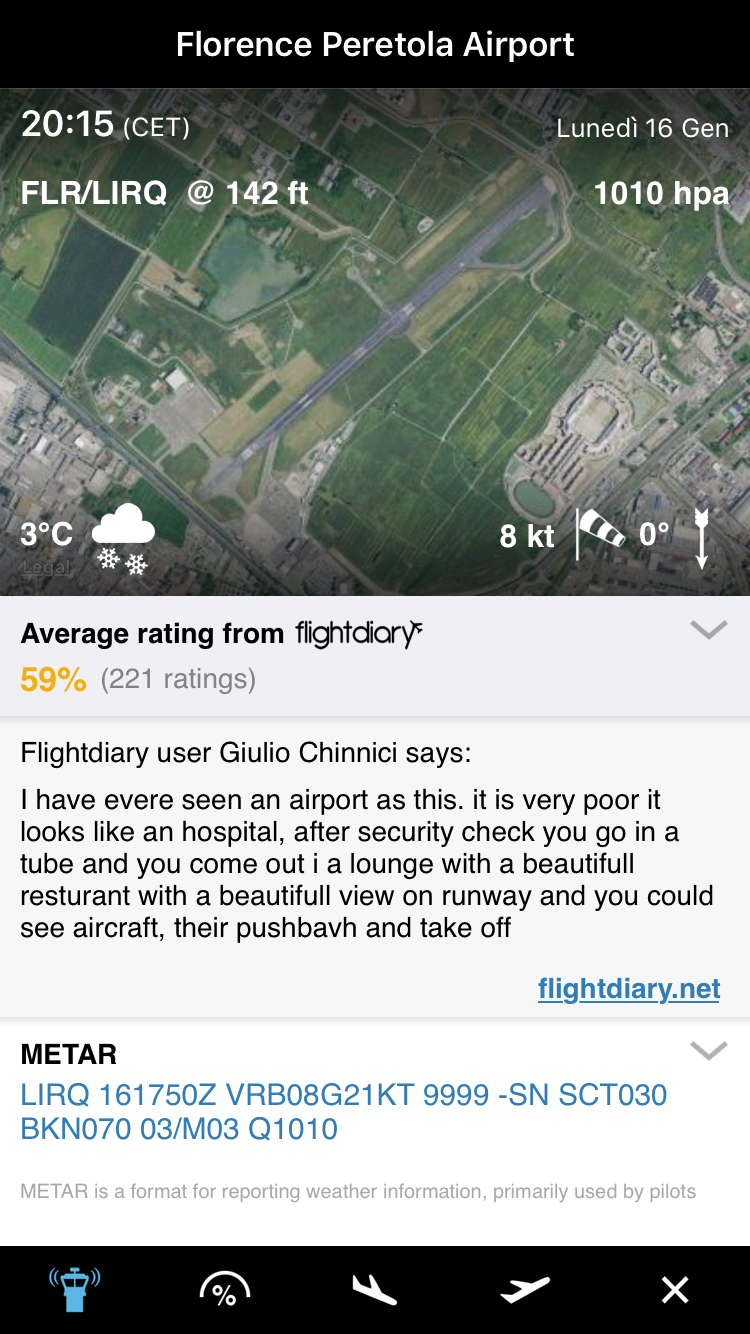Screen dimensions: 750x1334
Task: Close the airport view with X icon
Action: [x=675, y=1290]
